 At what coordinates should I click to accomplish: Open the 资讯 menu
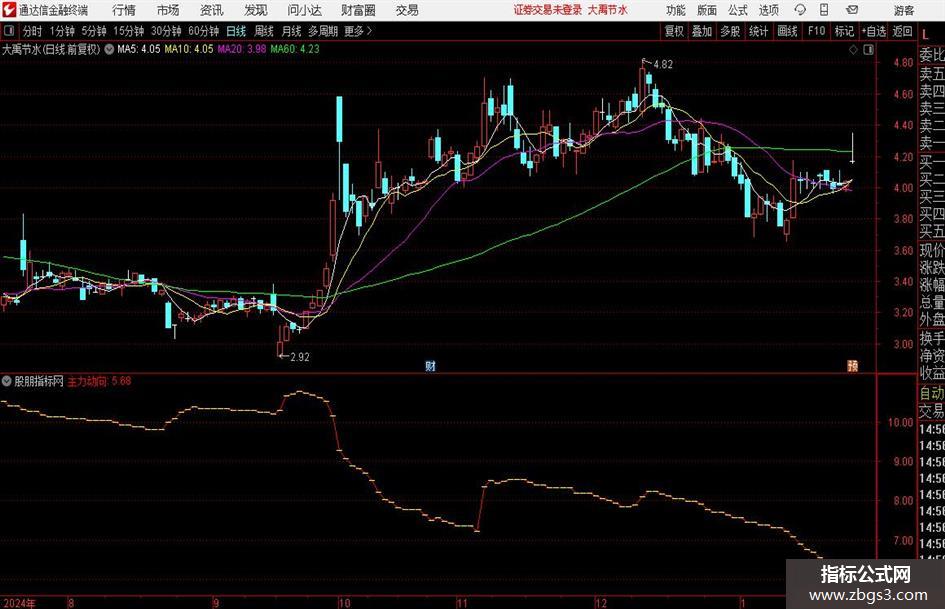coord(211,10)
